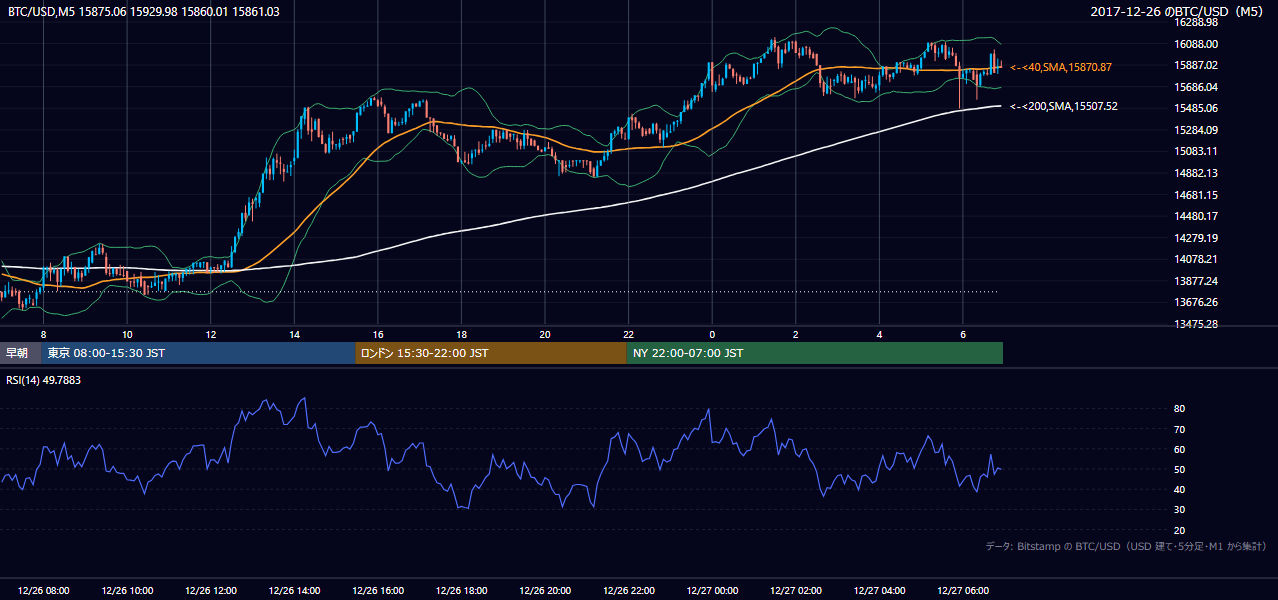The height and width of the screenshot is (600, 1278).
Task: Click the RSI 80 level label
Action: (x=1180, y=409)
